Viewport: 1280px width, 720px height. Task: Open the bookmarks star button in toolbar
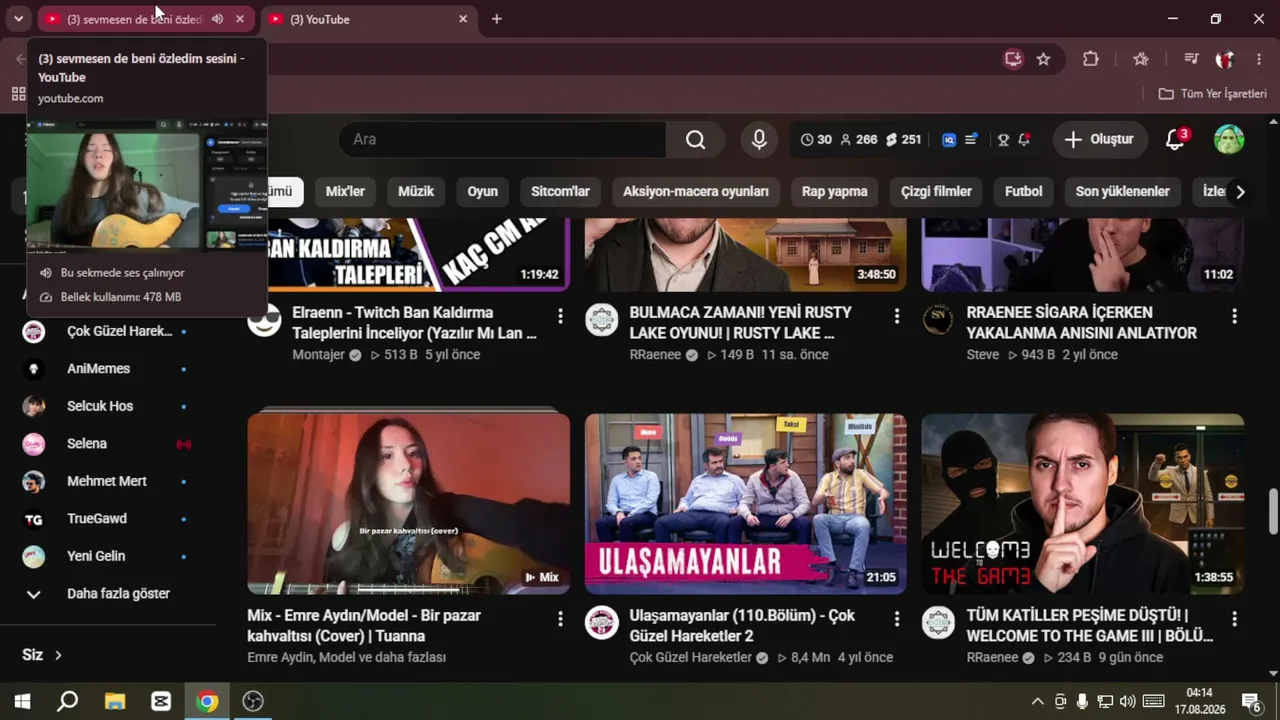click(x=1141, y=59)
